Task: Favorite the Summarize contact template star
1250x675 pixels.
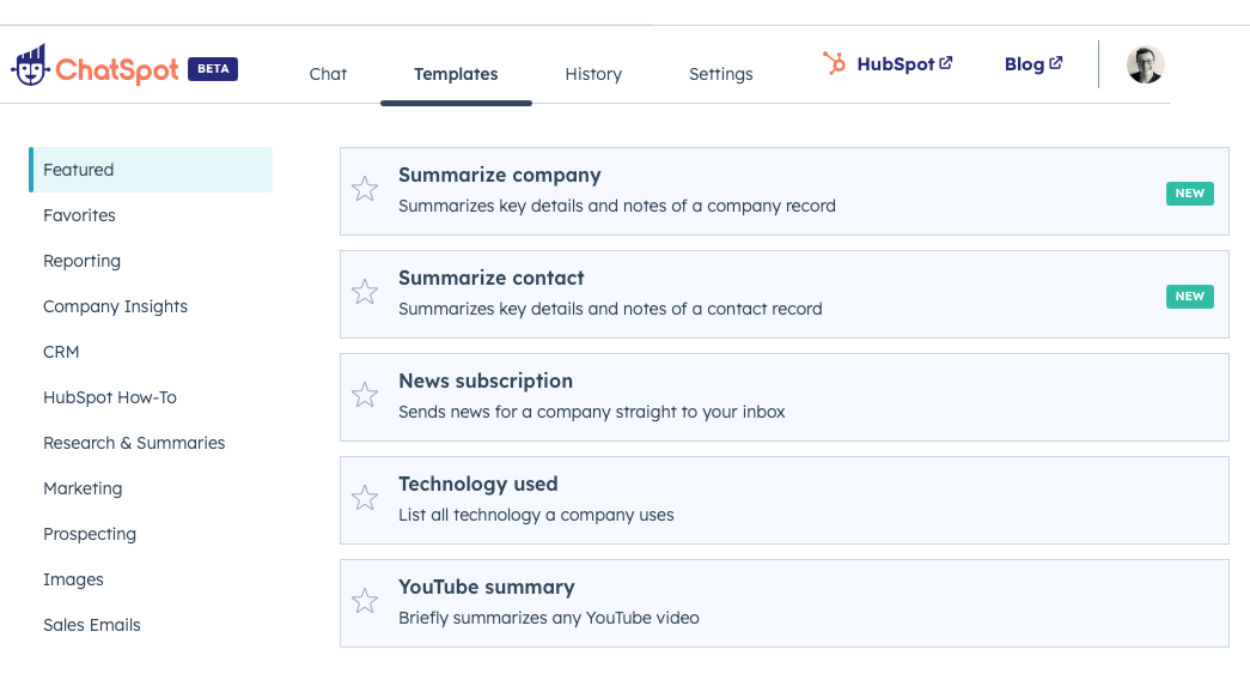Action: [x=365, y=292]
